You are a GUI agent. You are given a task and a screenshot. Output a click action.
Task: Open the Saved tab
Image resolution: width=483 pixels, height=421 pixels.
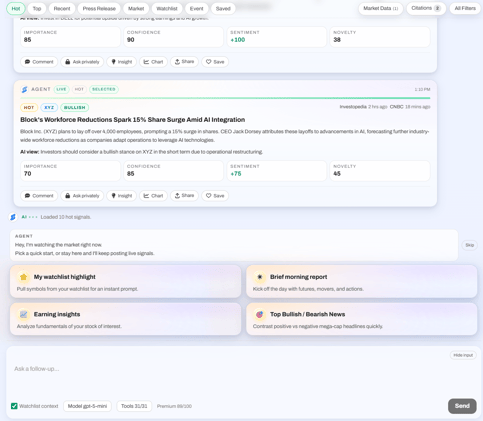(x=223, y=8)
